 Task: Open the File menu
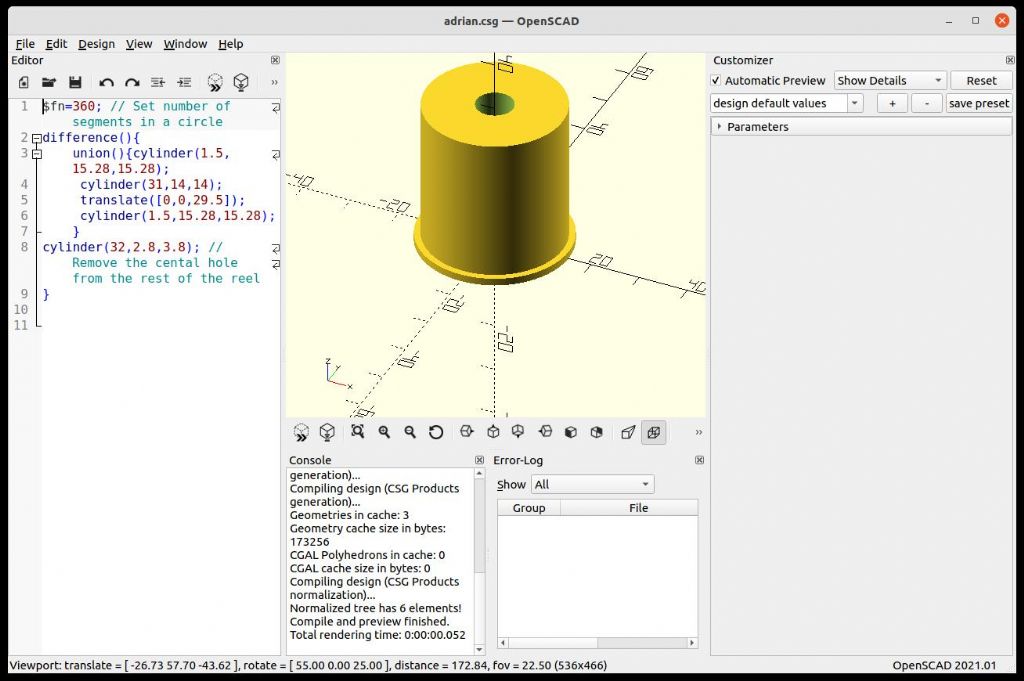[x=25, y=44]
